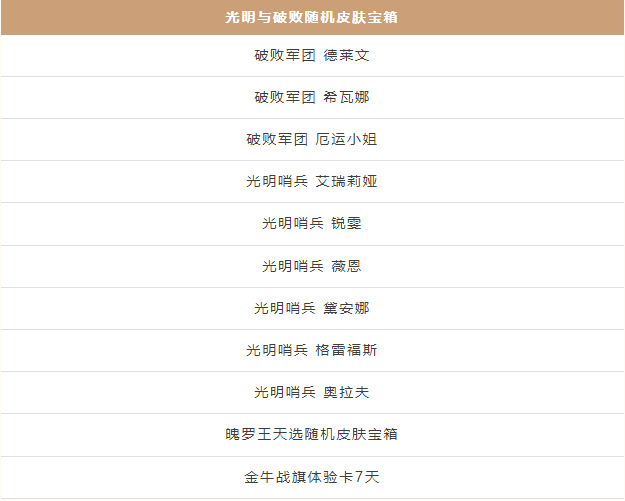625x501 pixels.
Task: Click the name 锐雯
Action: (346, 224)
